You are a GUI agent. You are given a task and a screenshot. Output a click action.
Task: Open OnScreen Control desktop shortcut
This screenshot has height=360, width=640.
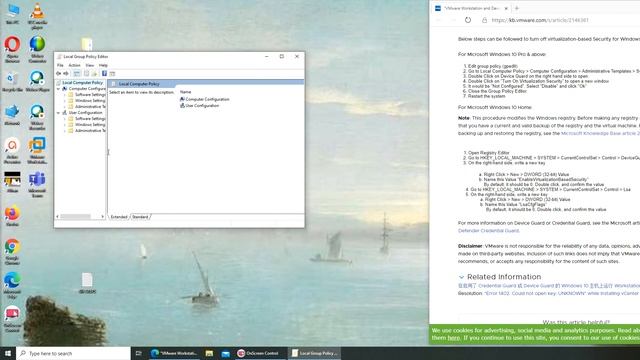(x=12, y=319)
